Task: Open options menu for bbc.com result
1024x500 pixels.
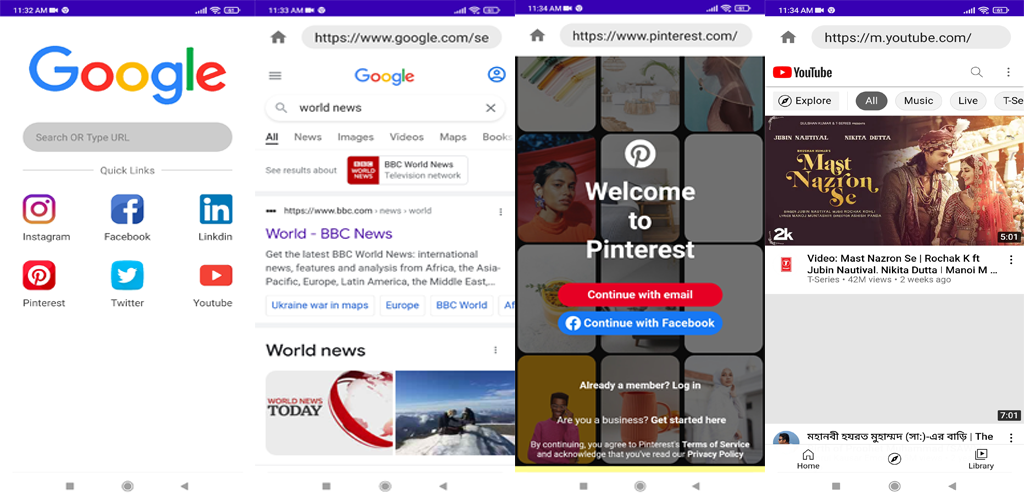Action: 500,211
